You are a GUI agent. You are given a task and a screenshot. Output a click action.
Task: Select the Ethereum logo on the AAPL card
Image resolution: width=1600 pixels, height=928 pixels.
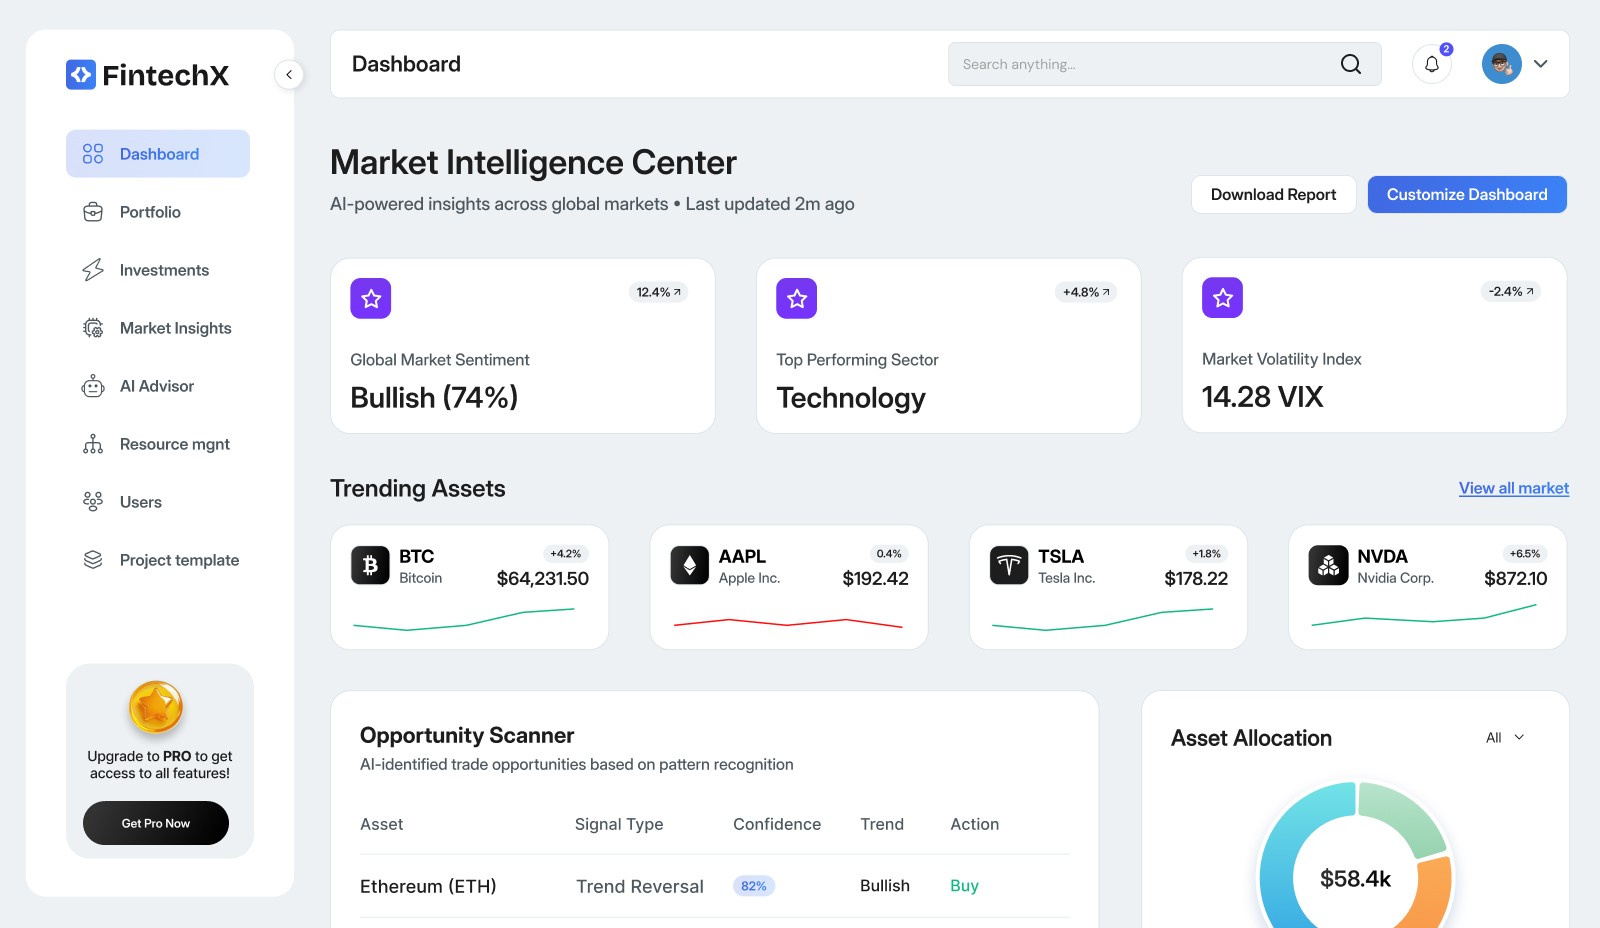[x=689, y=565]
